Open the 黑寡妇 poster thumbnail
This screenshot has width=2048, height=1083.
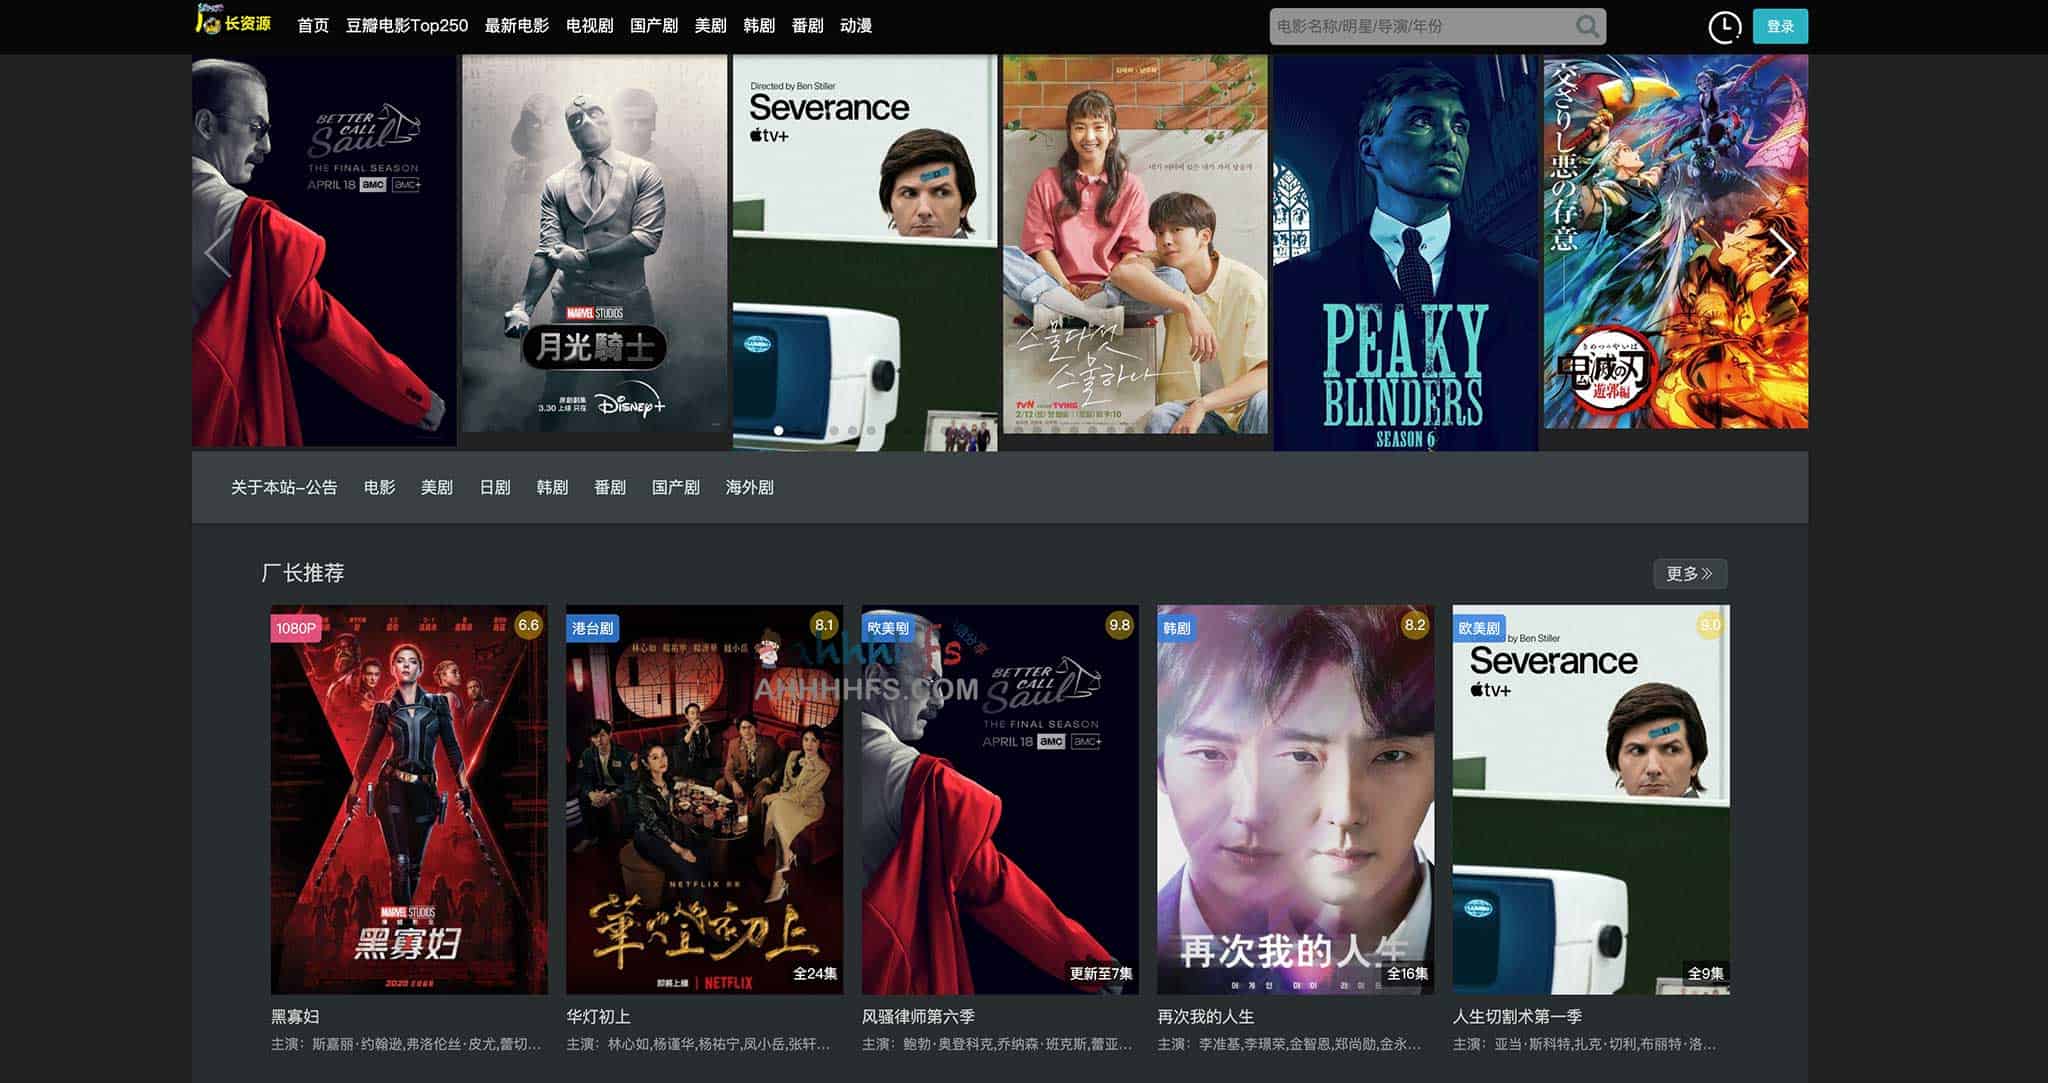[409, 799]
